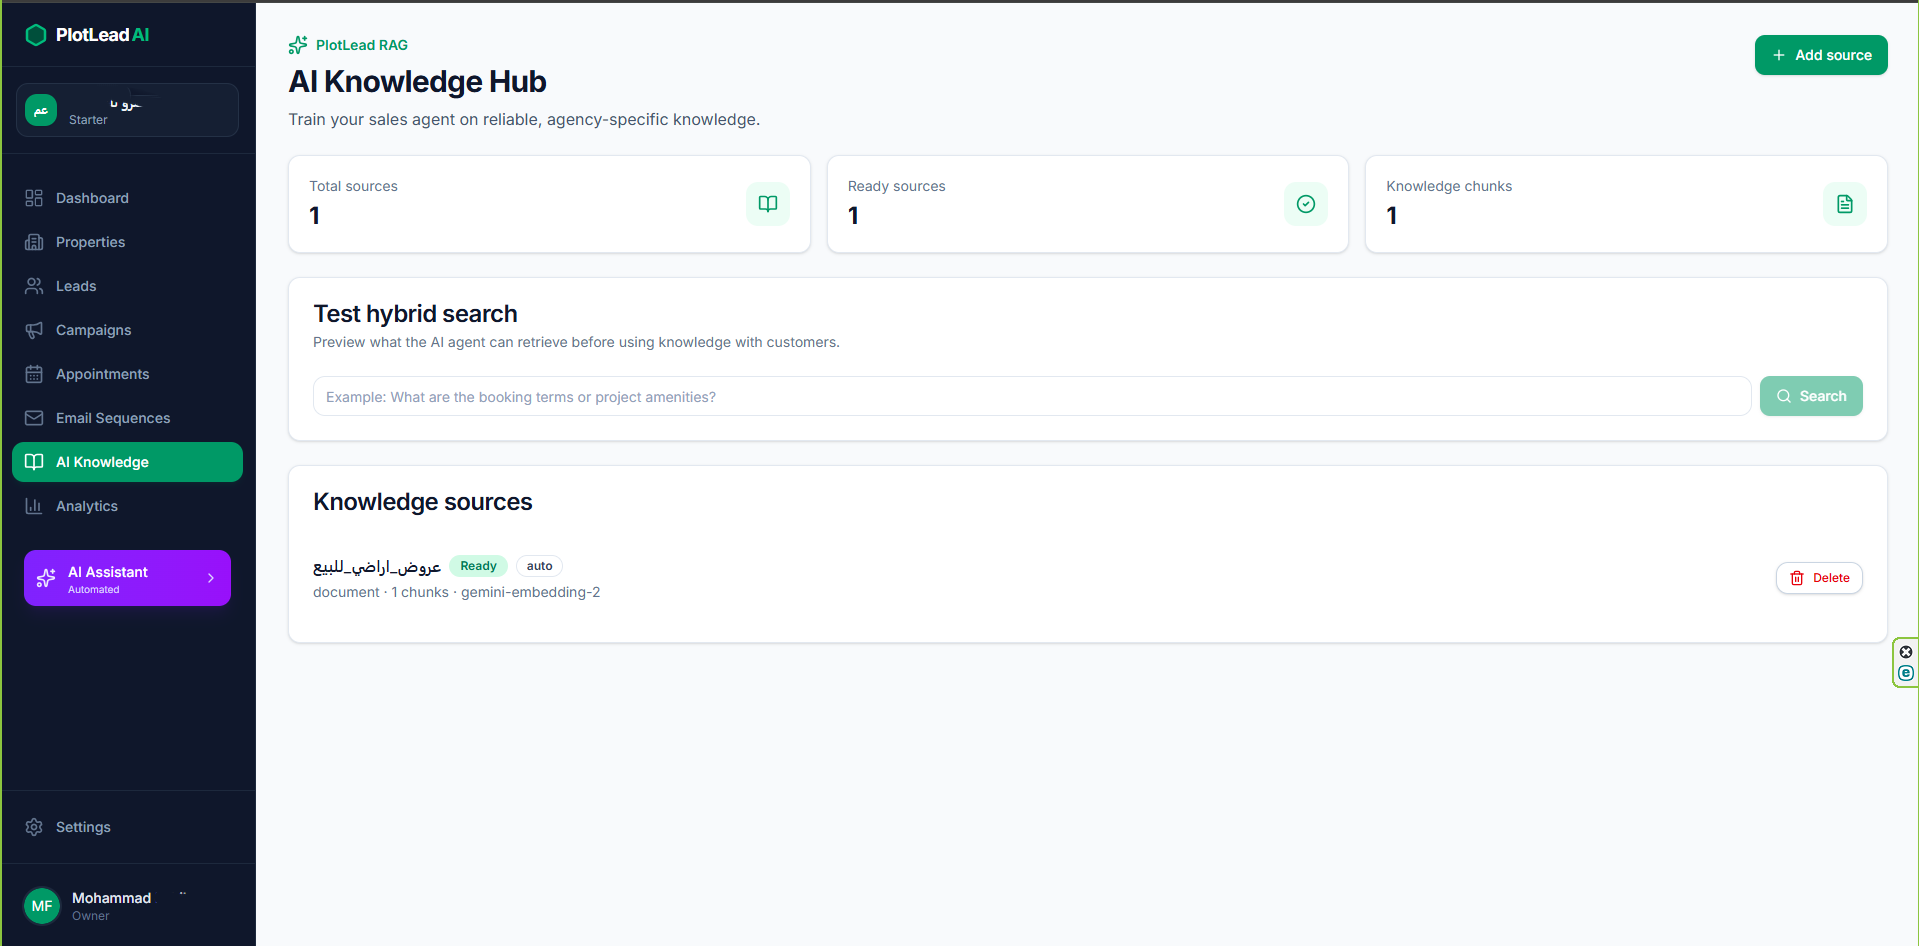Click the green circular e side-widget icon
1919x946 pixels.
(x=1906, y=673)
